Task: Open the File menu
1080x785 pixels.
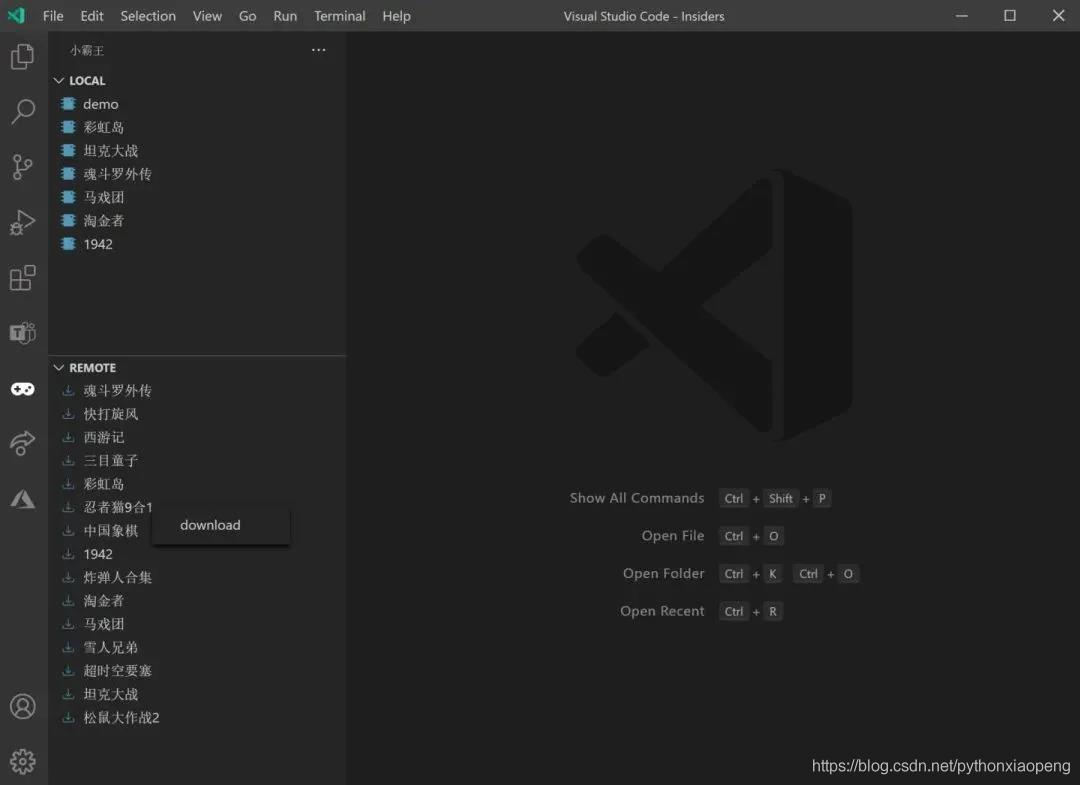Action: [53, 16]
